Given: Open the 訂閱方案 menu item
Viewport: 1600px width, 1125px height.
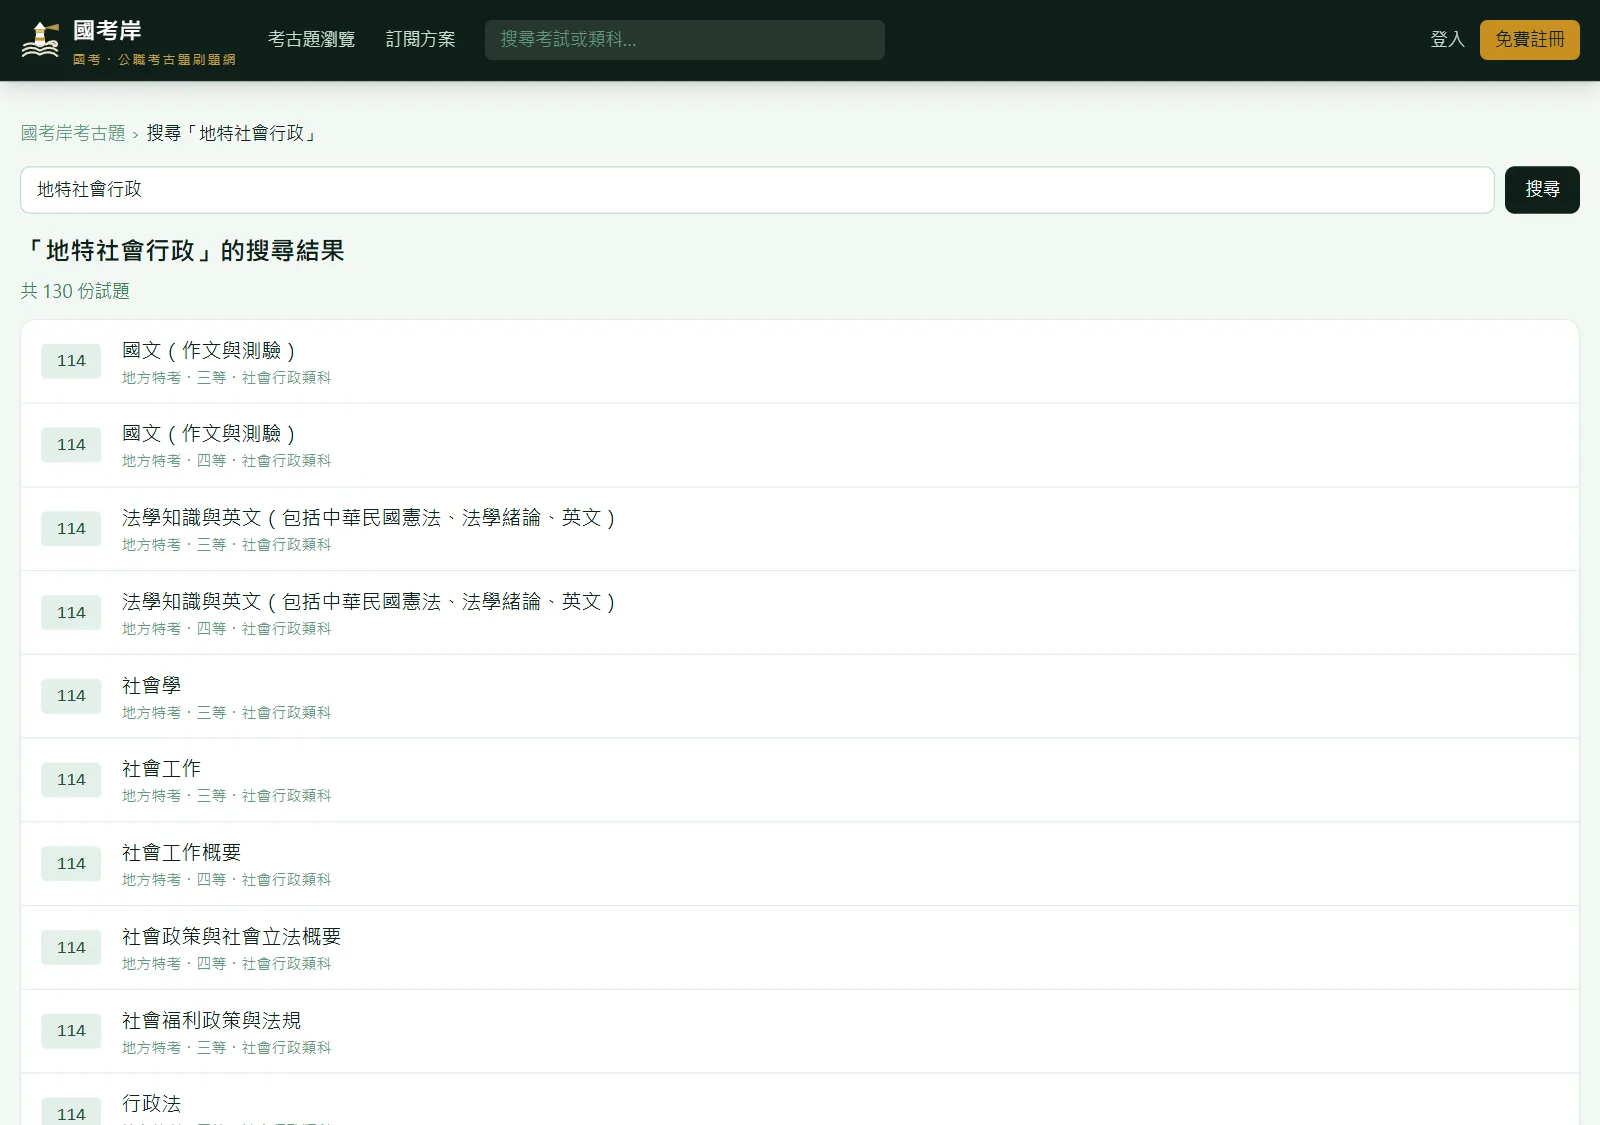Looking at the screenshot, I should point(420,40).
